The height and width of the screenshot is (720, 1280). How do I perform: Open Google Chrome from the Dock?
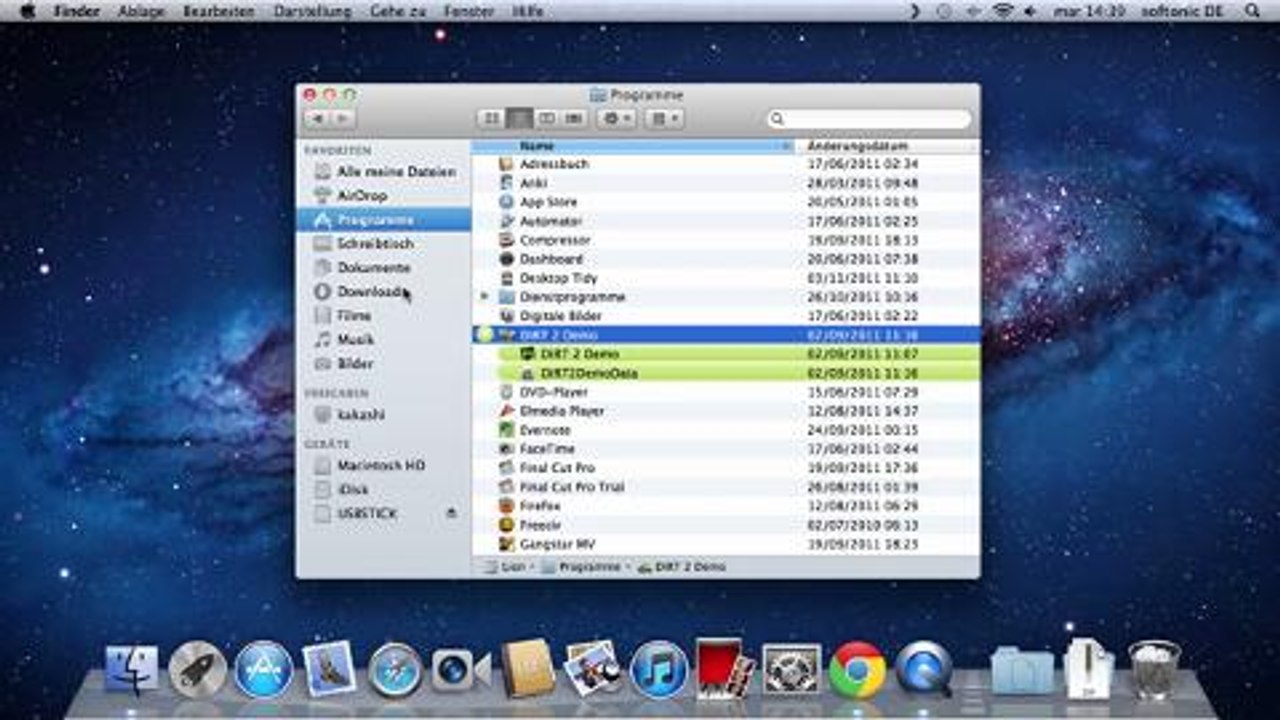(x=858, y=669)
